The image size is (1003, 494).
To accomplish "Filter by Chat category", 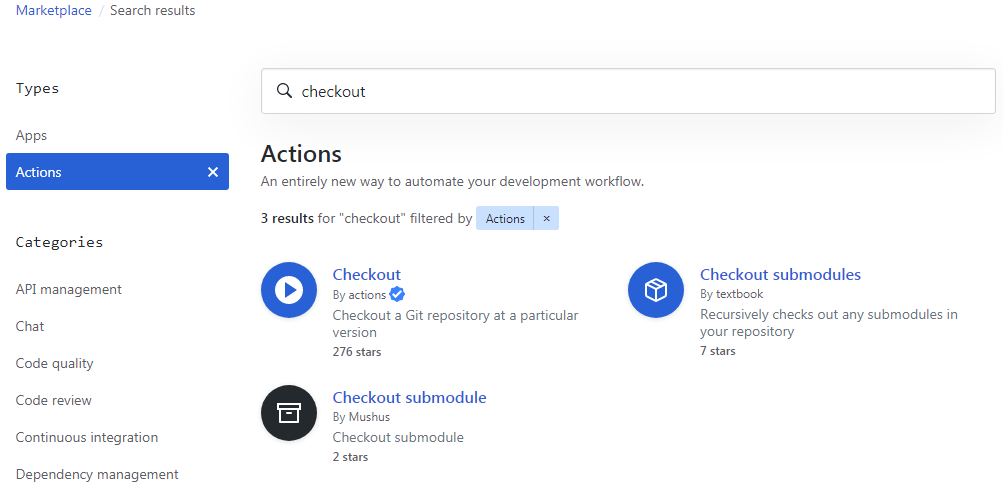I will (x=30, y=326).
